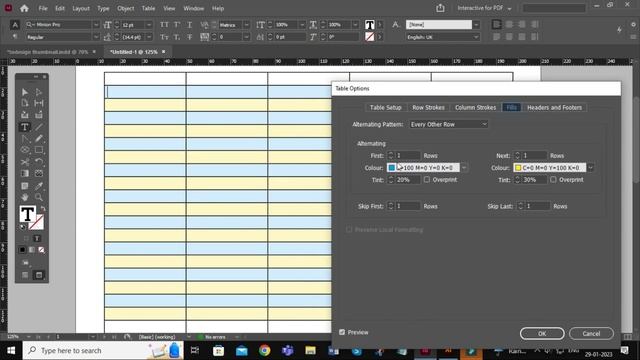This screenshot has height=360, width=640.
Task: Open font family Minion Pro dropdown
Action: click(96, 25)
